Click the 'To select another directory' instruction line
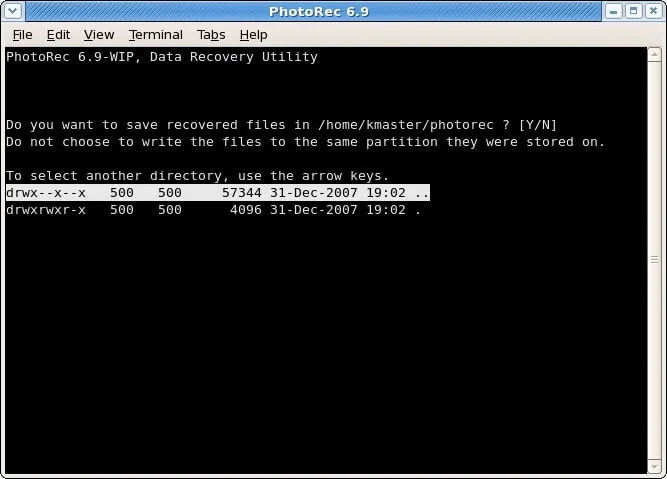Screen dimensions: 667x479 click(x=197, y=176)
